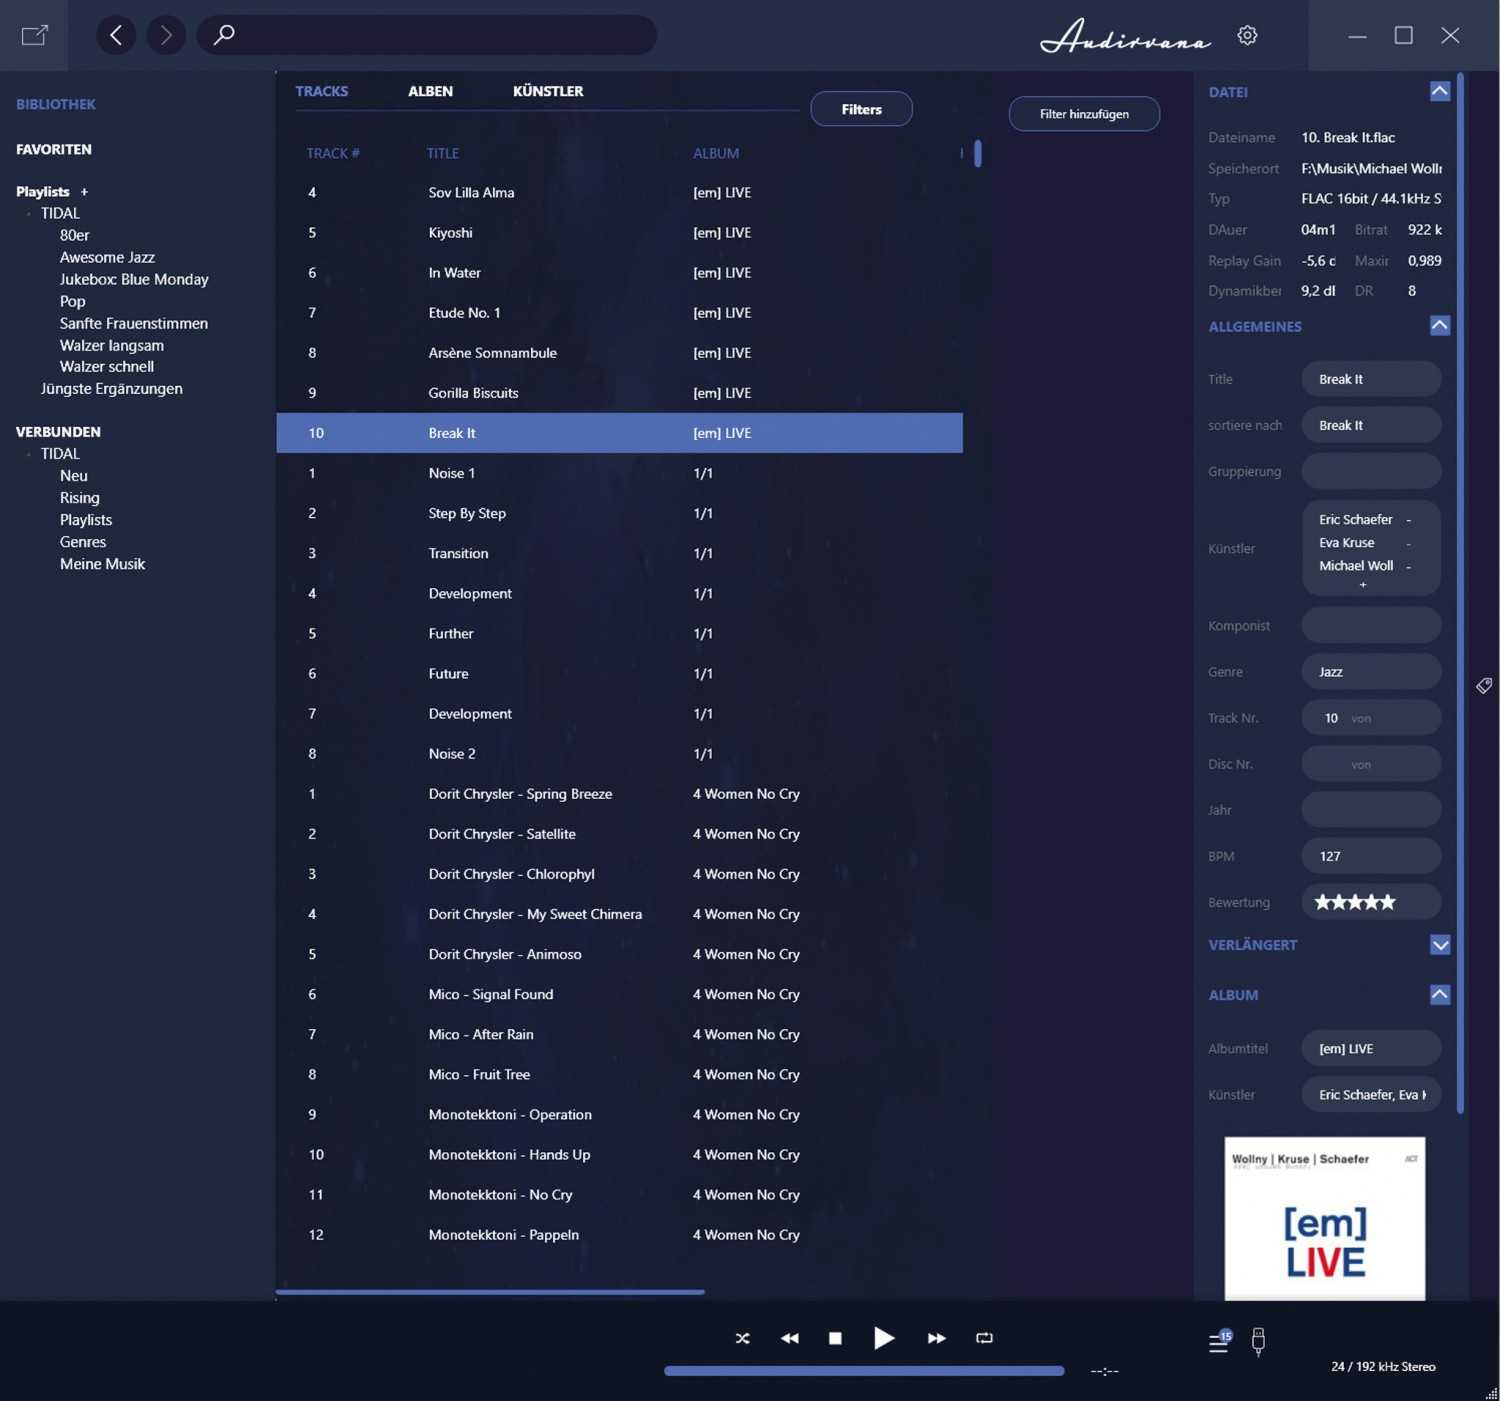Edit the Albumtitel field
Image resolution: width=1500 pixels, height=1401 pixels.
click(1371, 1048)
